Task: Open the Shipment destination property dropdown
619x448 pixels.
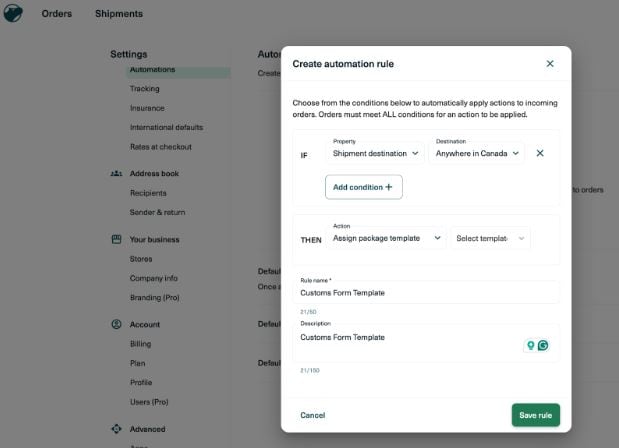Action: (x=376, y=153)
